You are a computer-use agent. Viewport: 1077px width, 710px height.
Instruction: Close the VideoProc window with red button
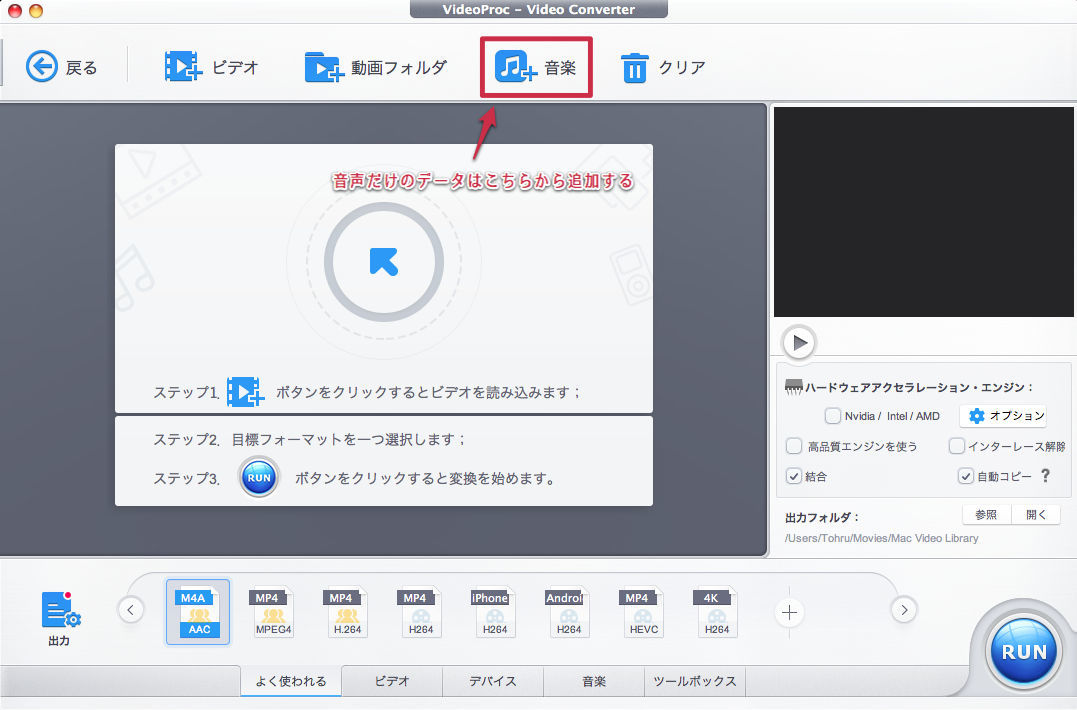[x=14, y=10]
